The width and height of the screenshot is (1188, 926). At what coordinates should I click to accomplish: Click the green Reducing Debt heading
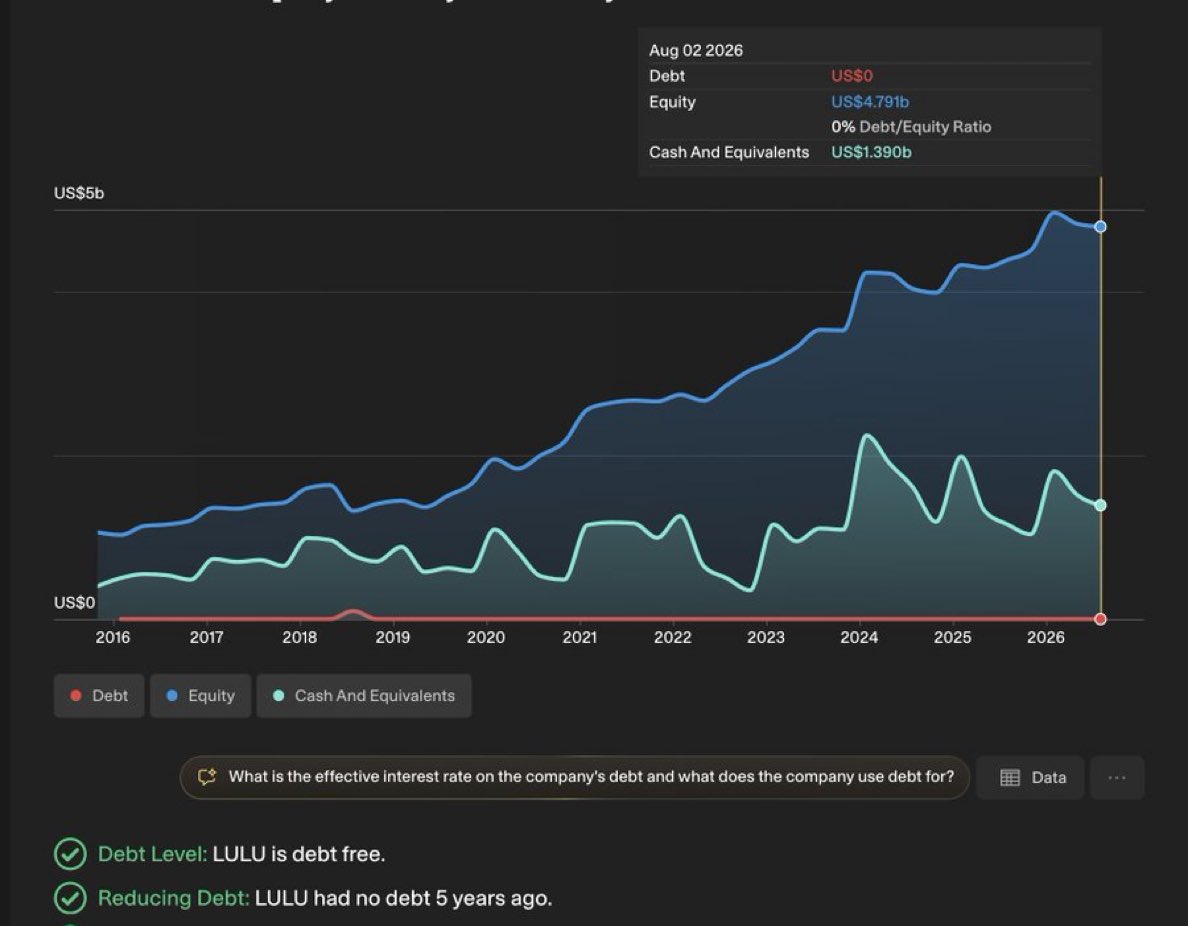(x=174, y=898)
